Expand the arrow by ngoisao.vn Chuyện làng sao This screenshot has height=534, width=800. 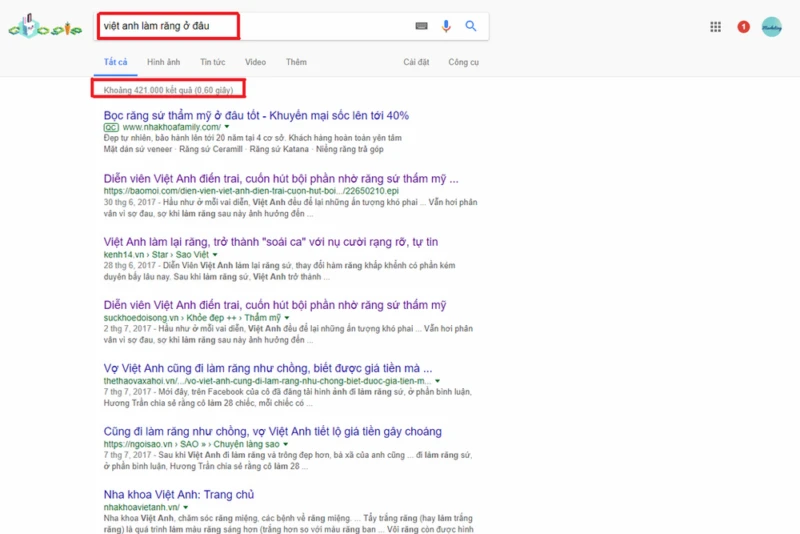pyautogui.click(x=285, y=444)
